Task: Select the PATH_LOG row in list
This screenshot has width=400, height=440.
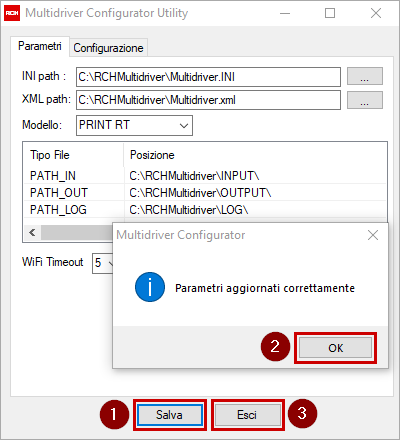Action: click(x=205, y=210)
